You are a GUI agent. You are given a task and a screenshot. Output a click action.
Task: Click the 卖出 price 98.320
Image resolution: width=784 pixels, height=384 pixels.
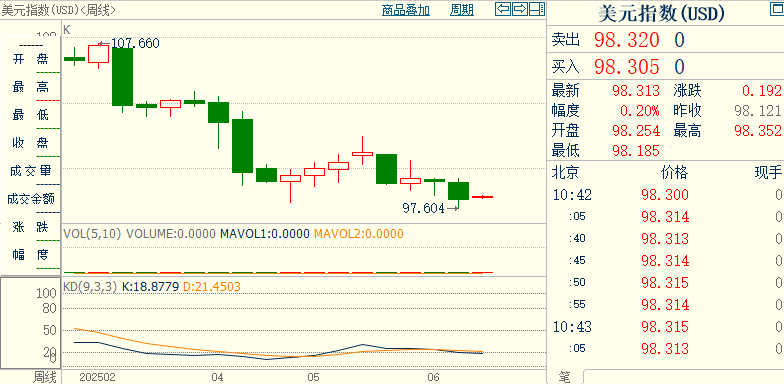click(626, 40)
